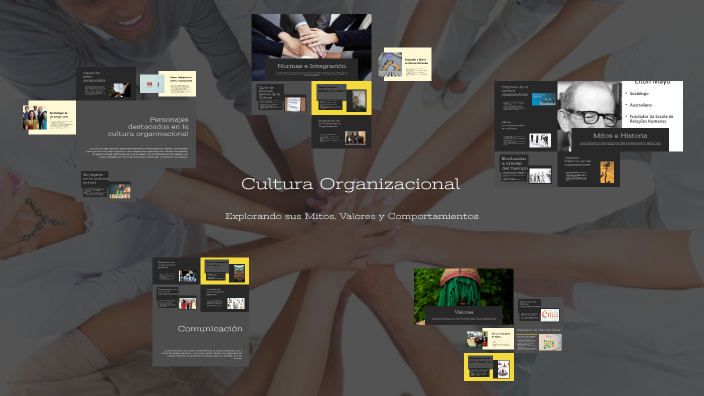The image size is (704, 396).
Task: Select the "Impacto histórico" slide with orange image
Action: tap(589, 169)
